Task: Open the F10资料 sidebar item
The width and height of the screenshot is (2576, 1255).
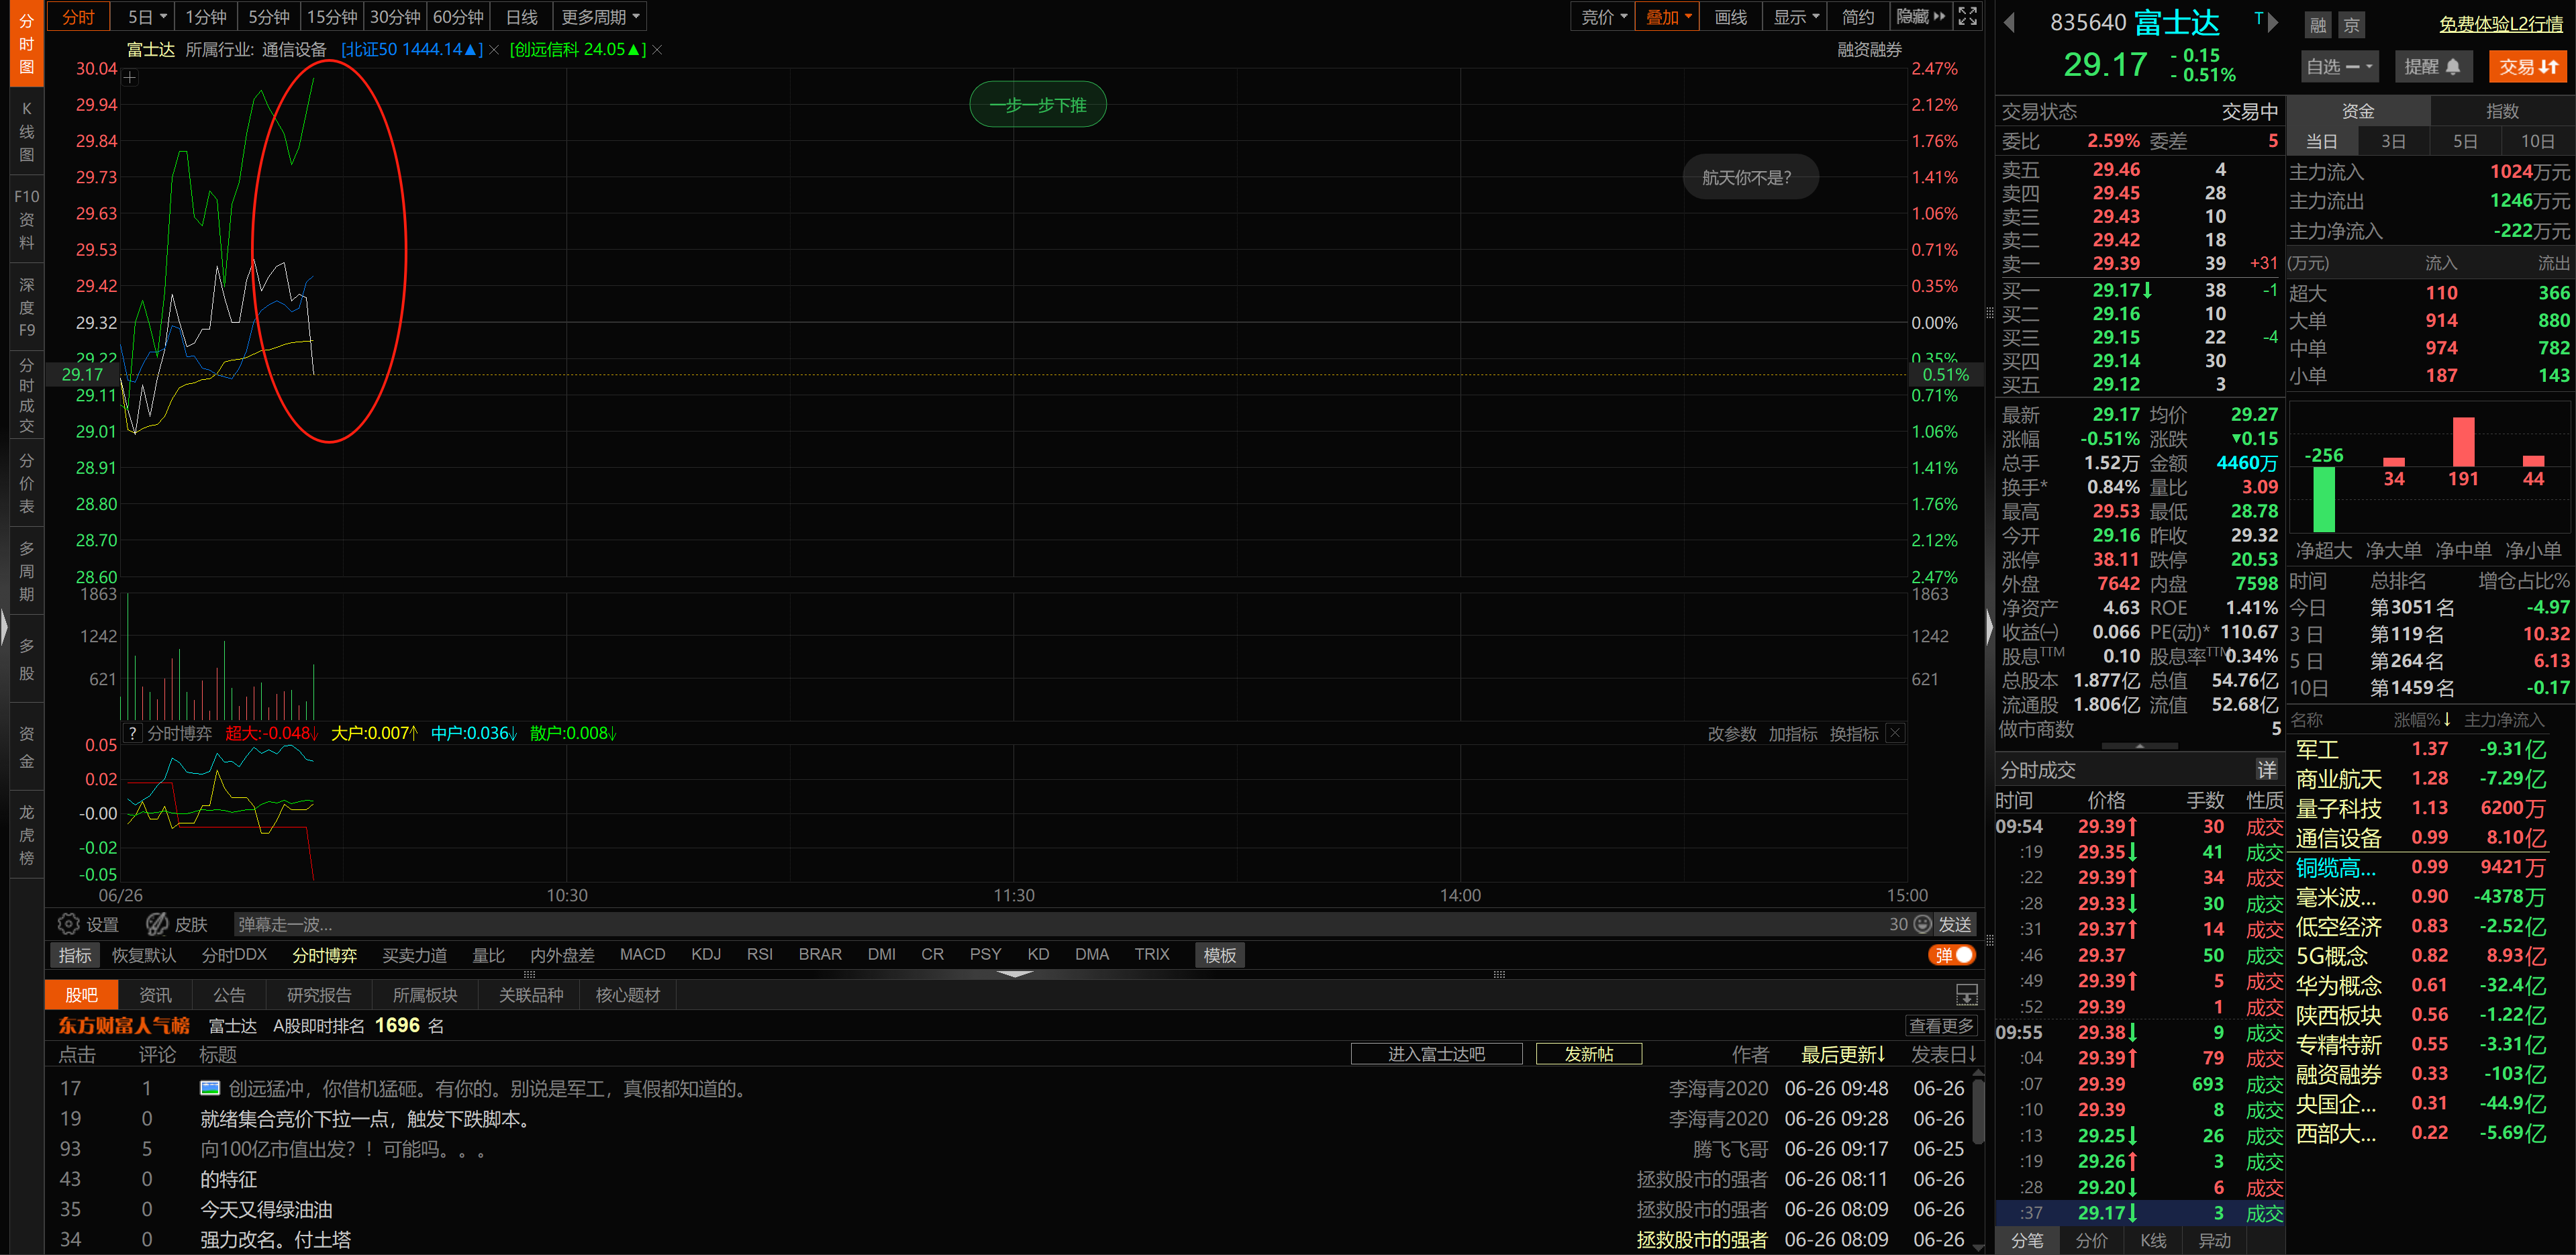Action: [27, 219]
